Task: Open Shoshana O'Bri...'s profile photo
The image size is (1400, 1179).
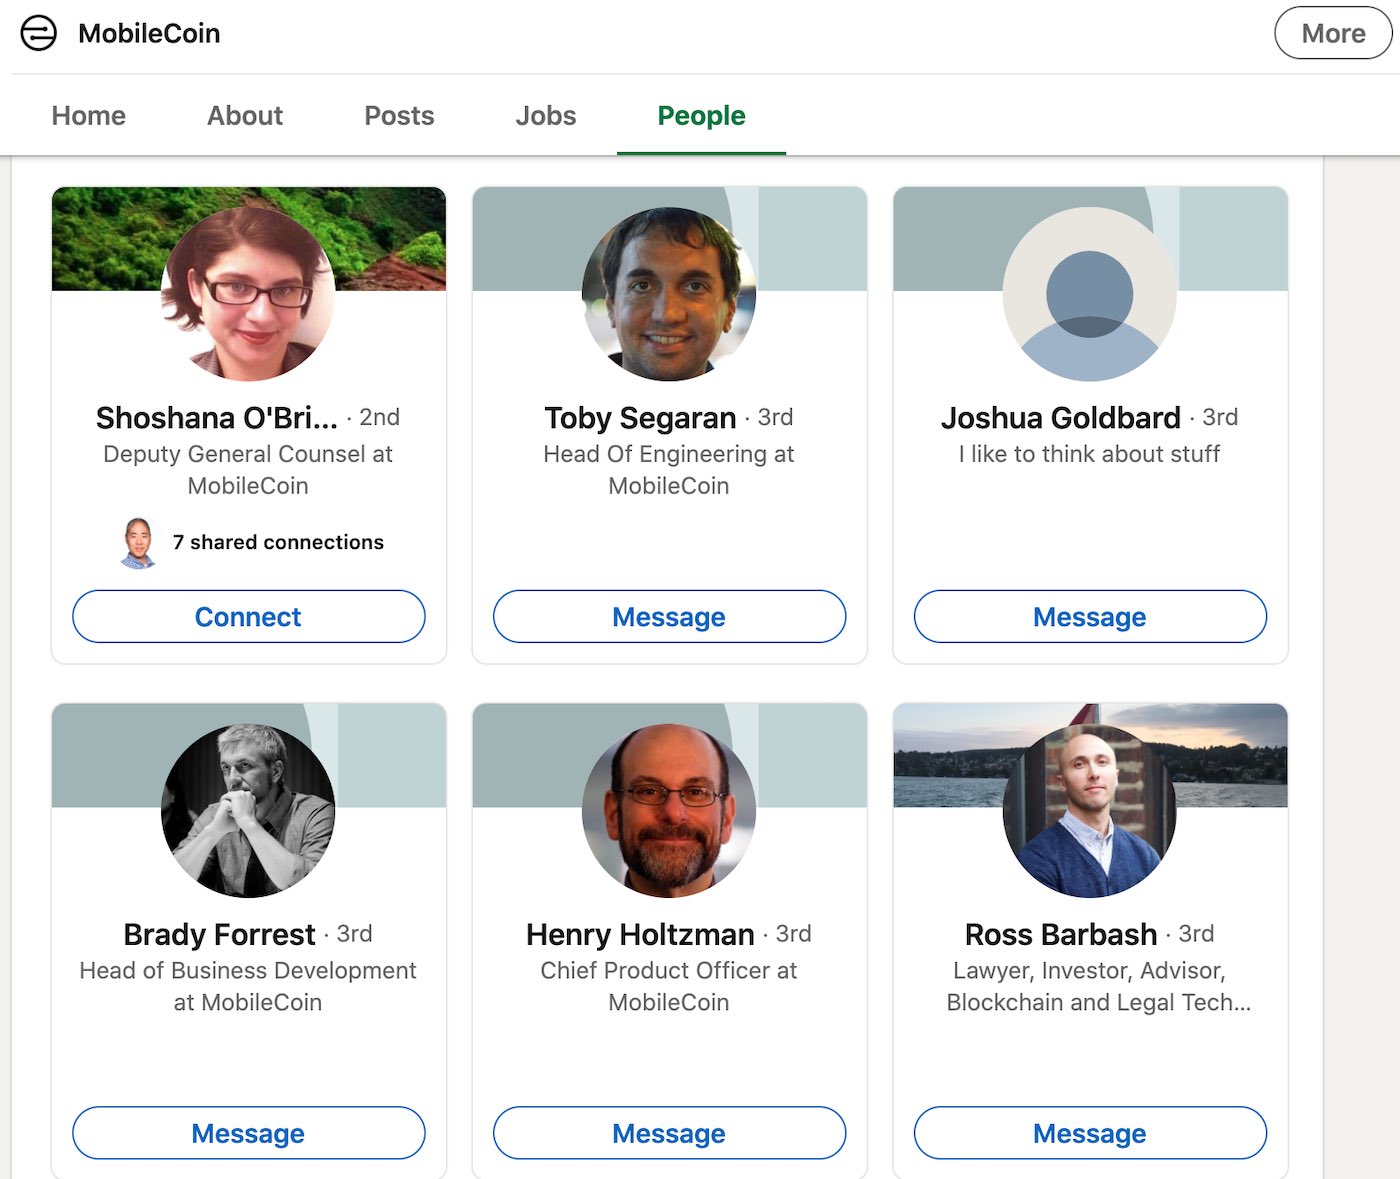Action: (248, 294)
